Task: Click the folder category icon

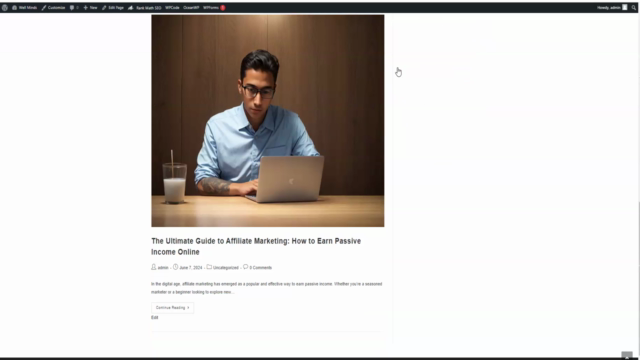Action: (209, 267)
